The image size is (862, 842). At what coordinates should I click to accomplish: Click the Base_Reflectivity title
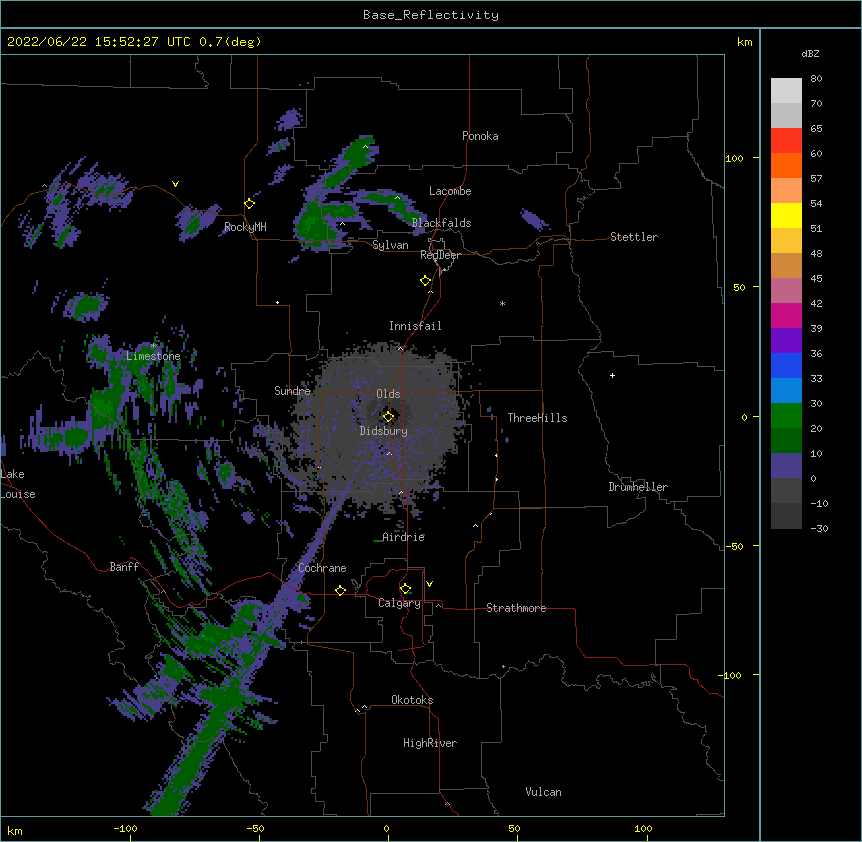pos(431,15)
